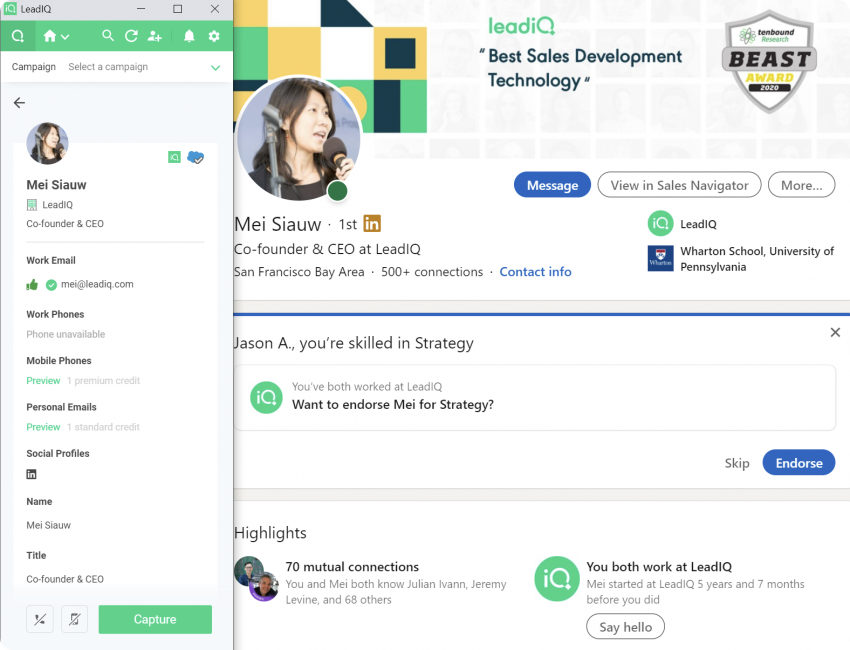Dismiss the endorsement card with the X
This screenshot has height=650, width=850.
[x=835, y=332]
